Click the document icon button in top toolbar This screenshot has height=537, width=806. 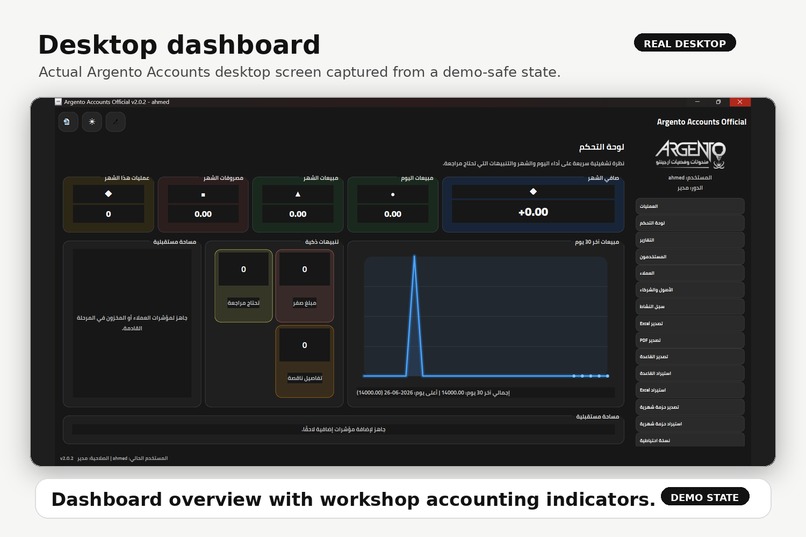[67, 122]
